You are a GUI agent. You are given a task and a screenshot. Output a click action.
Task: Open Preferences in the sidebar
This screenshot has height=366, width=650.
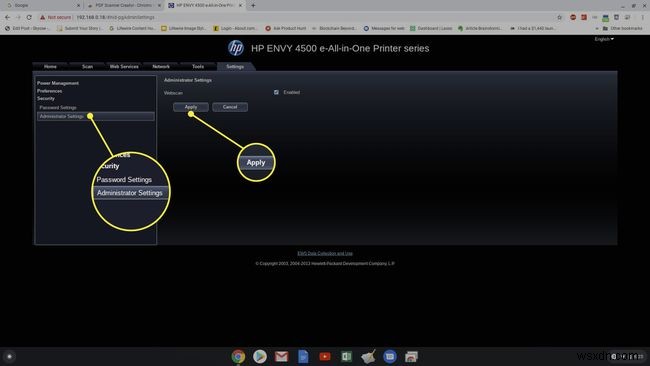click(49, 91)
